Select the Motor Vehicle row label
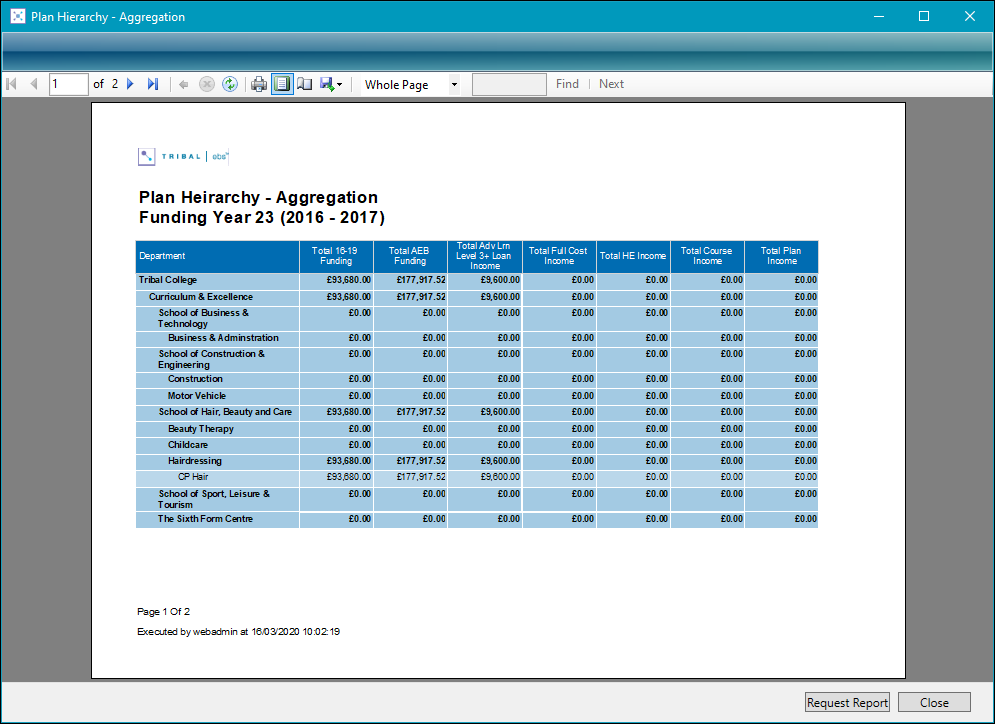This screenshot has height=724, width=995. pos(197,396)
